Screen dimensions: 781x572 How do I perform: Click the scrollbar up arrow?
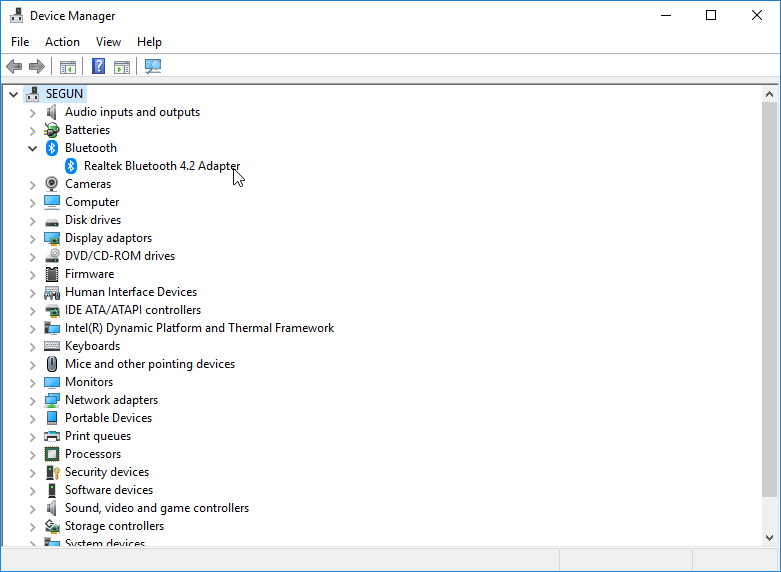[x=769, y=94]
